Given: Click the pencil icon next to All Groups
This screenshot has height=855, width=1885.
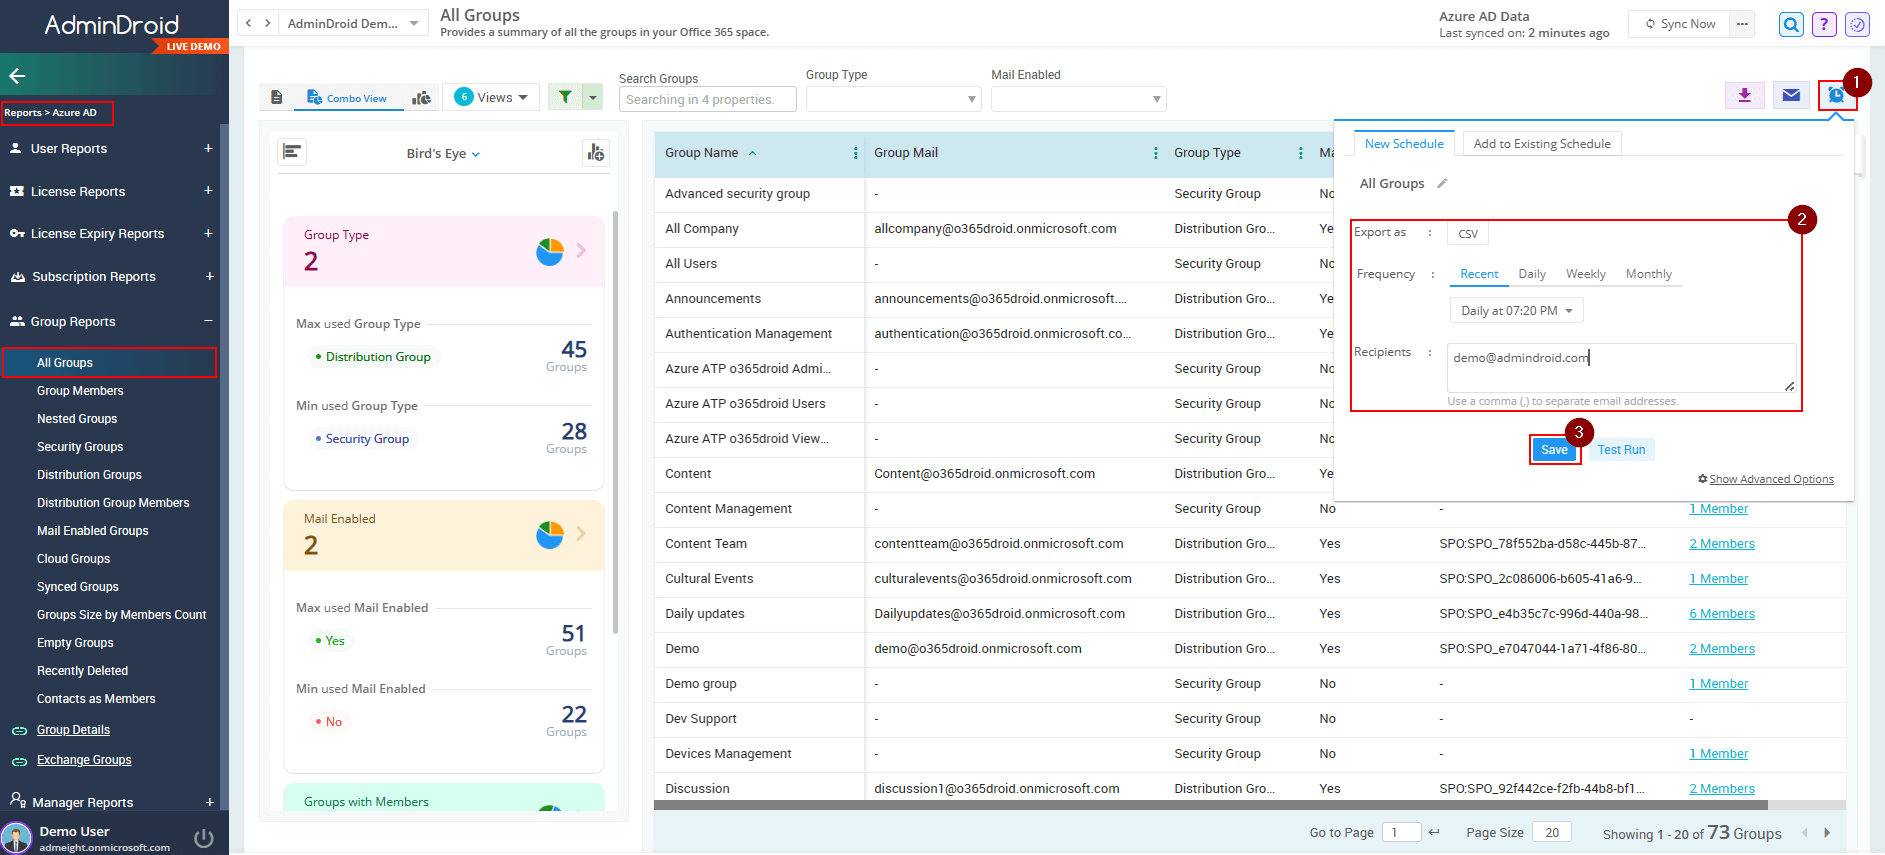Looking at the screenshot, I should [1442, 184].
